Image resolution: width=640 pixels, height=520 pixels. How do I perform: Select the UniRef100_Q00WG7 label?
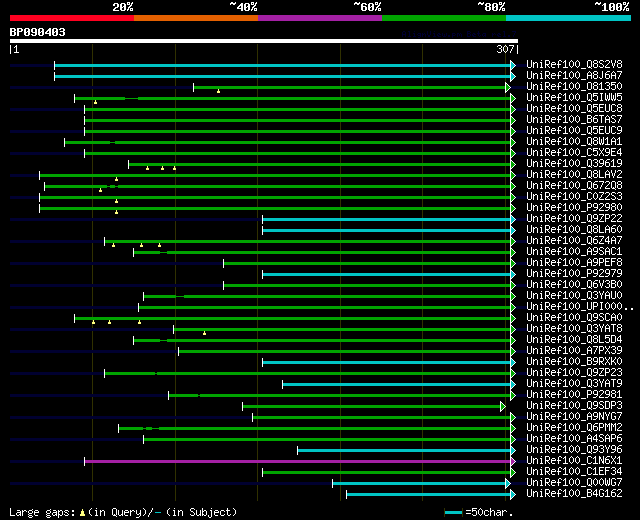[574, 483]
